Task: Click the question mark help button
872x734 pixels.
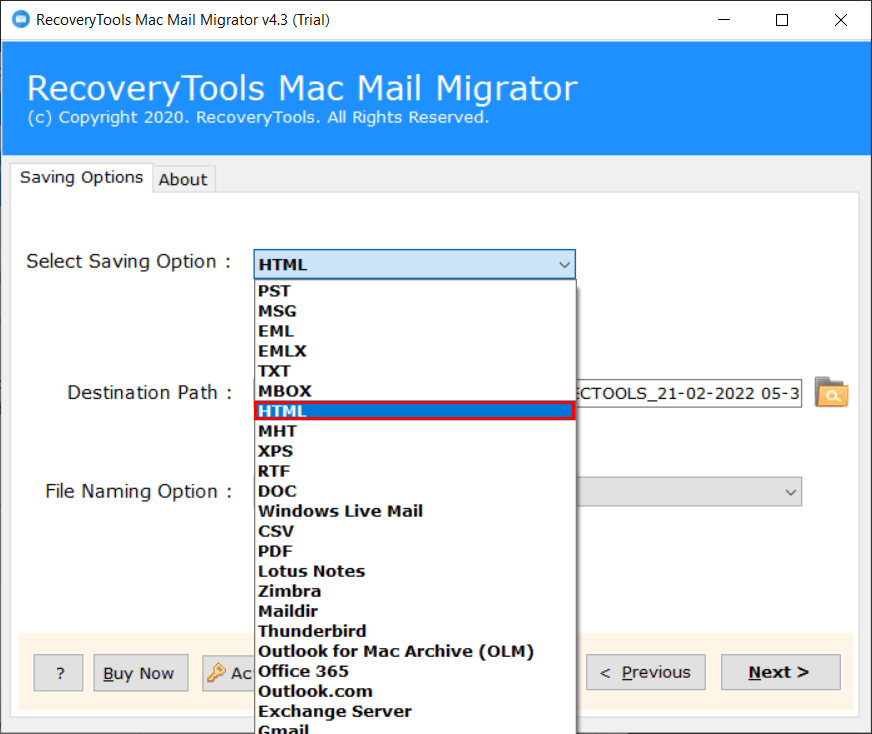Action: [x=58, y=673]
